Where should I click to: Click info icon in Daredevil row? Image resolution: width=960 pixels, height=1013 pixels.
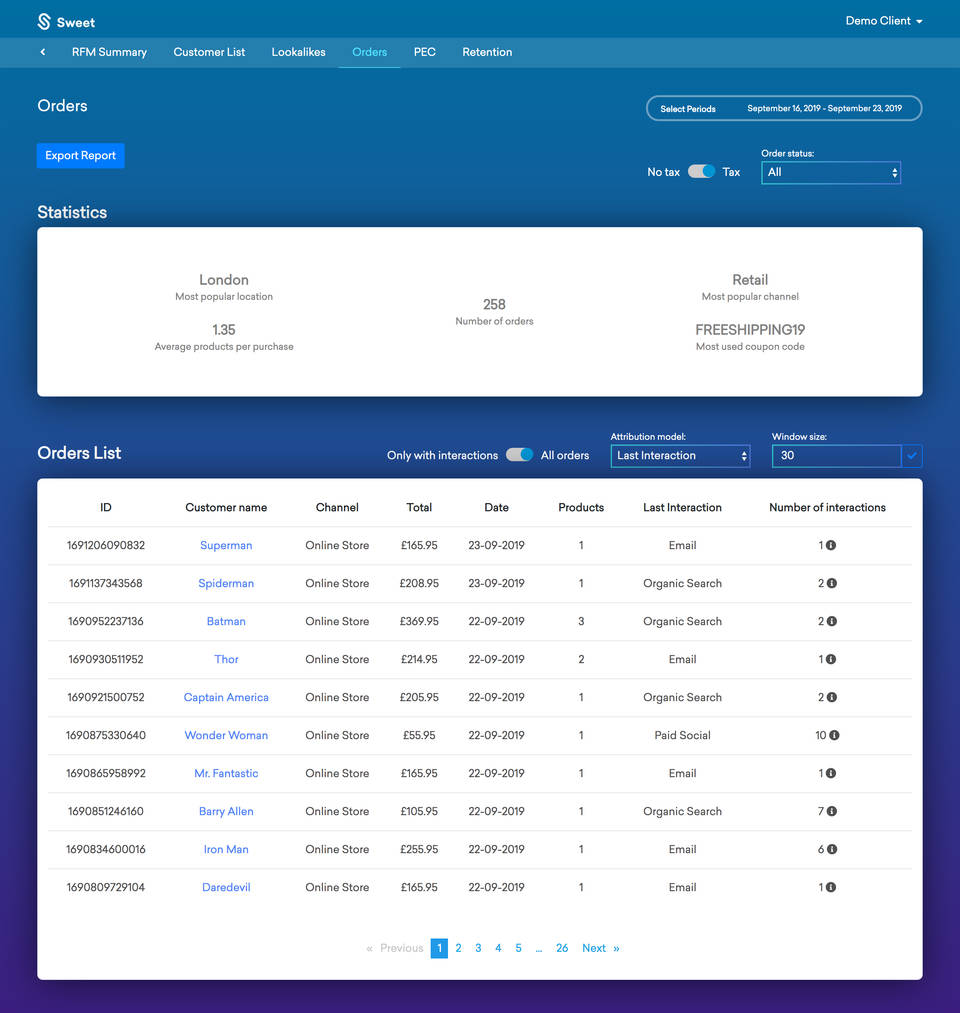(x=831, y=888)
